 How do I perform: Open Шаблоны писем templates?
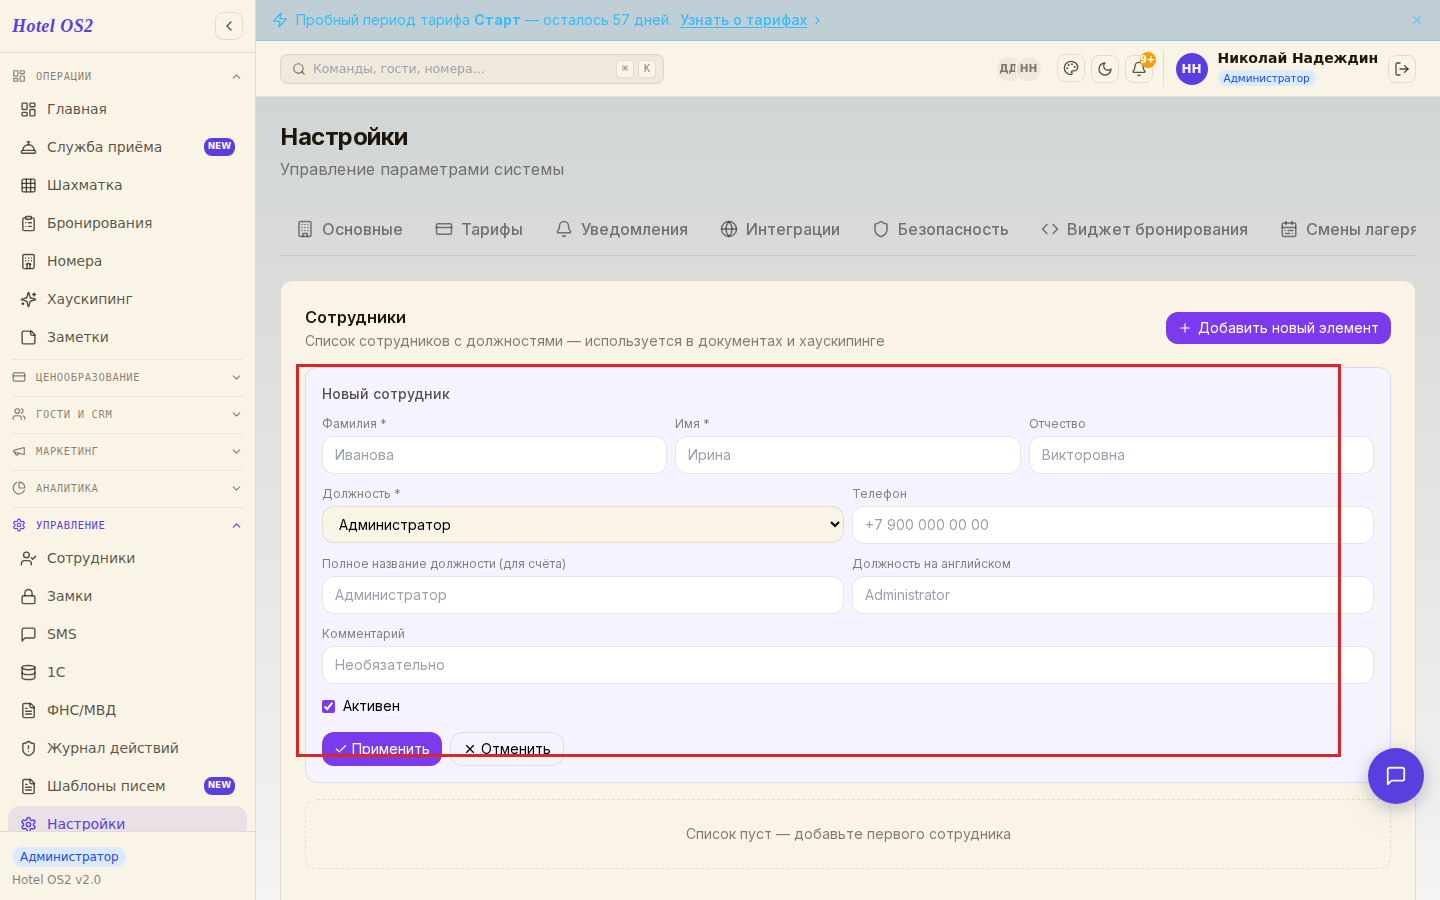[x=126, y=786]
